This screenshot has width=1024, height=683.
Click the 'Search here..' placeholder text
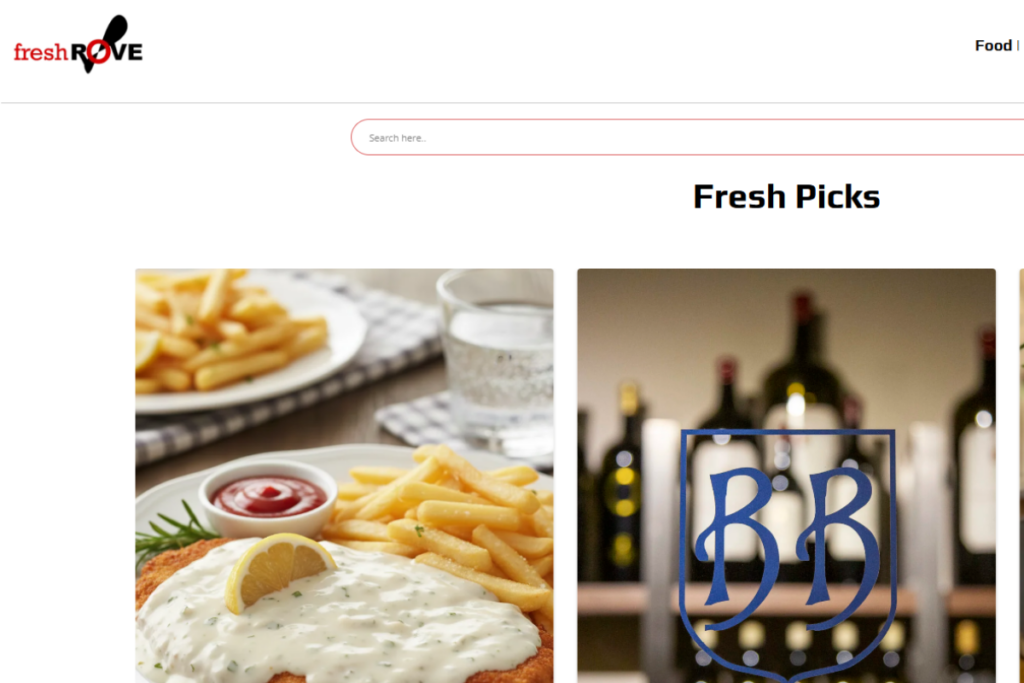[397, 138]
